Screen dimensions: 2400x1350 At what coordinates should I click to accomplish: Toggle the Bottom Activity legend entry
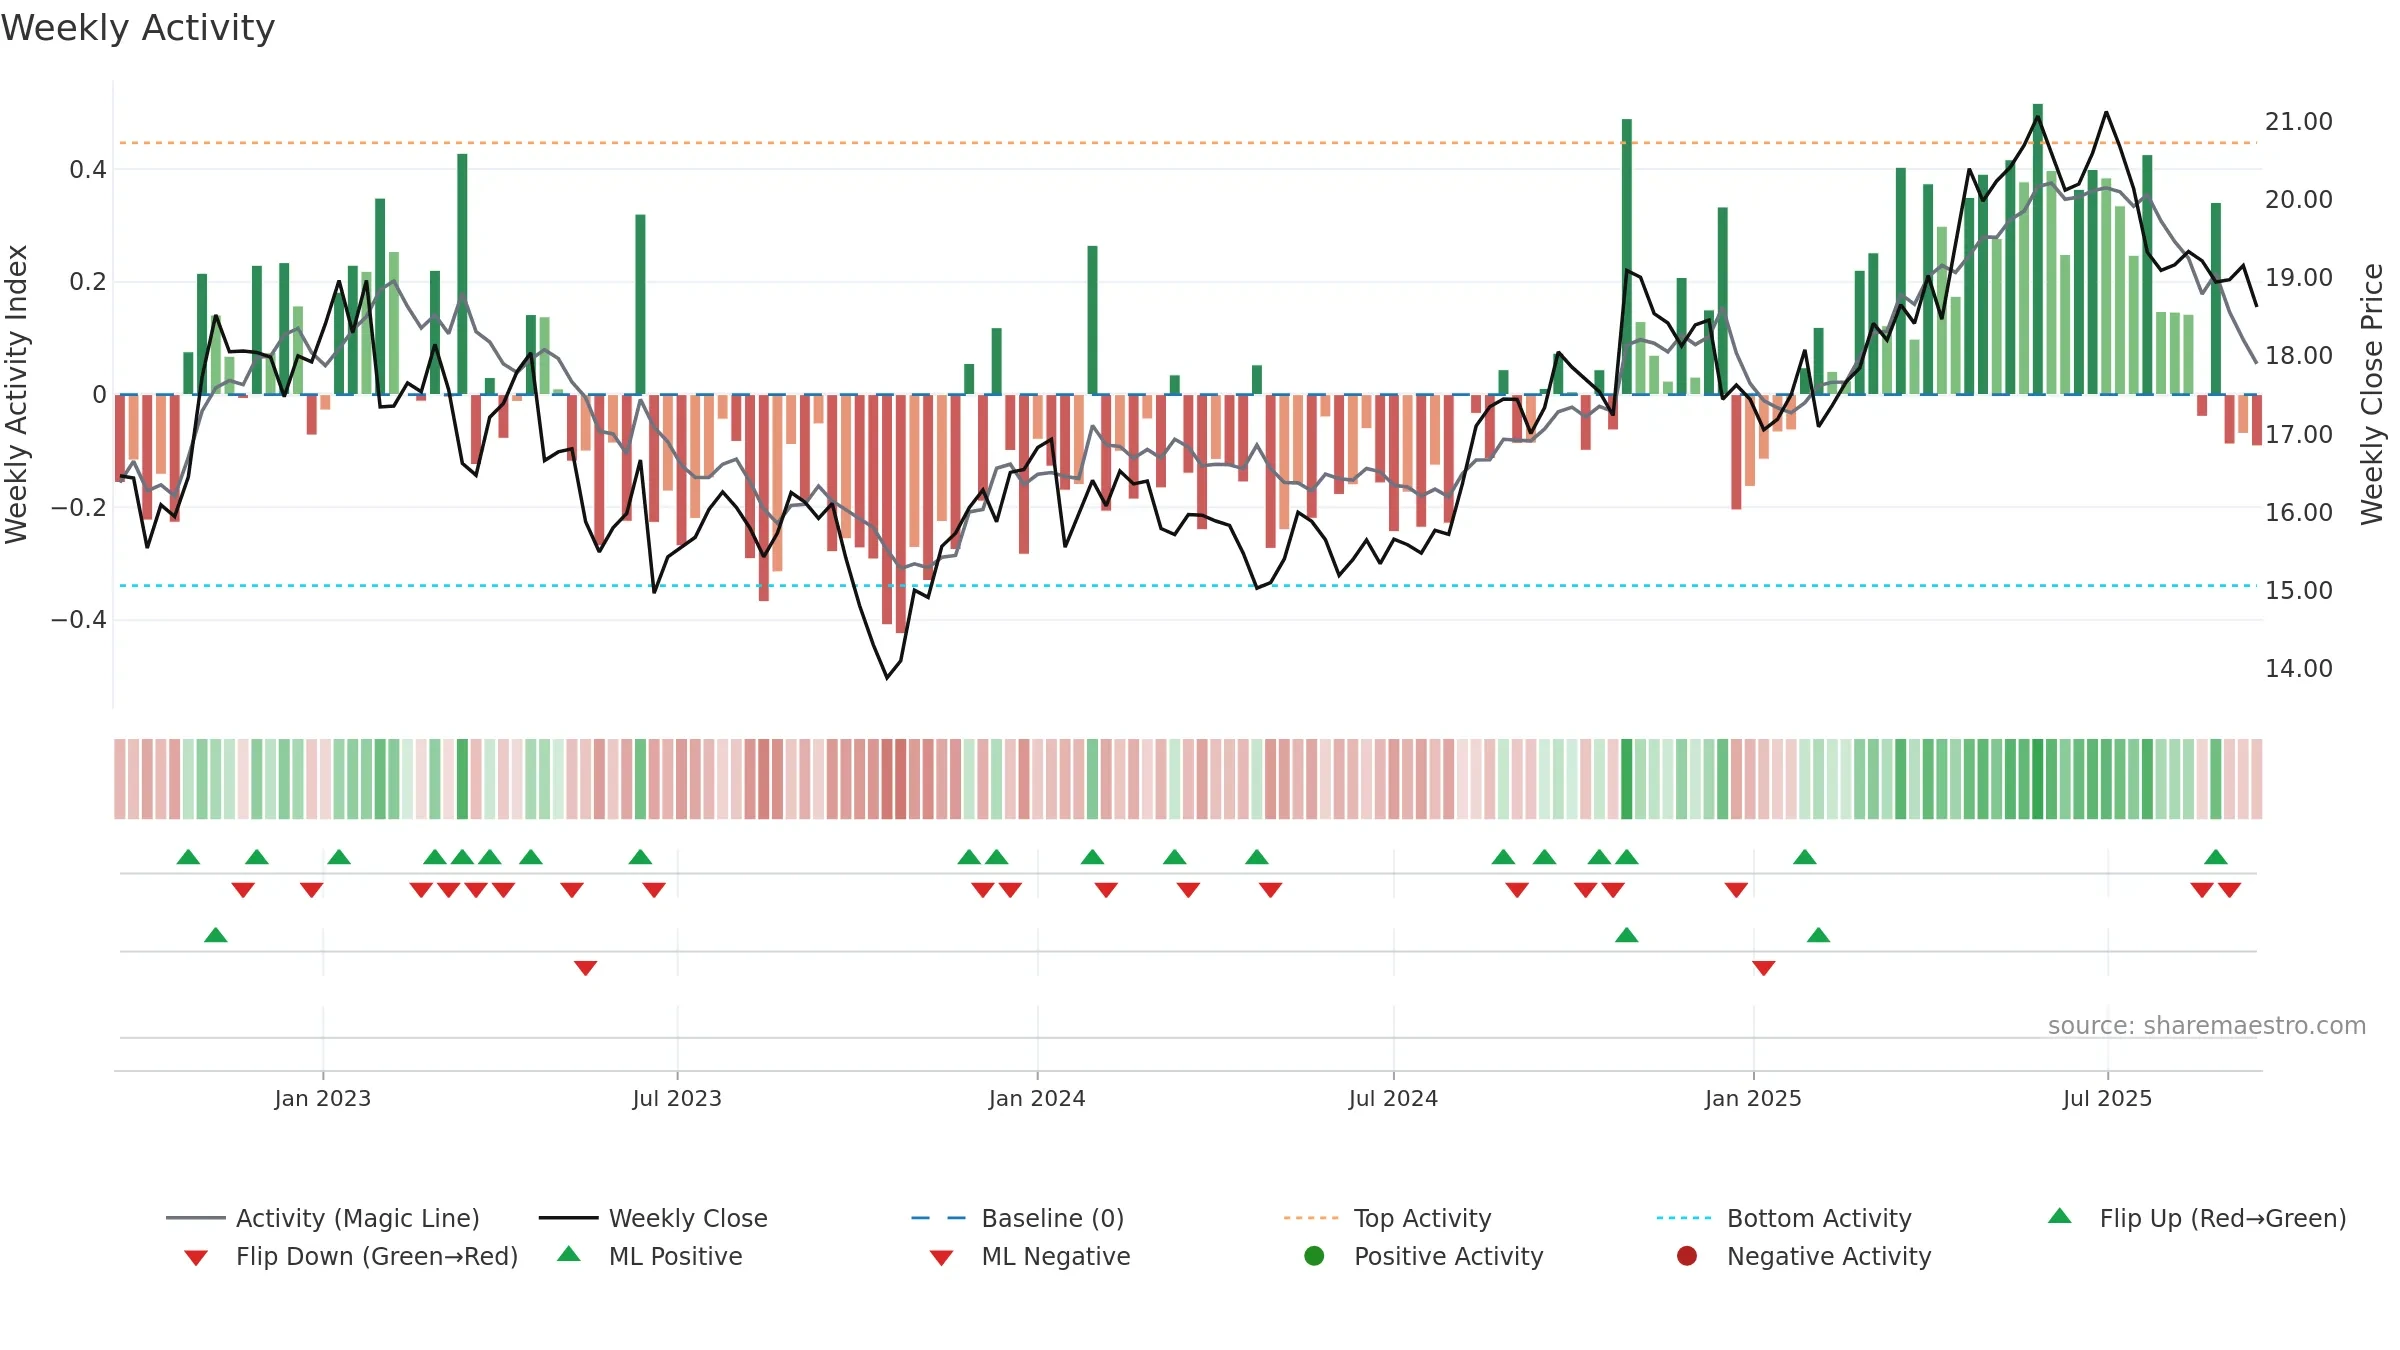point(1784,1218)
